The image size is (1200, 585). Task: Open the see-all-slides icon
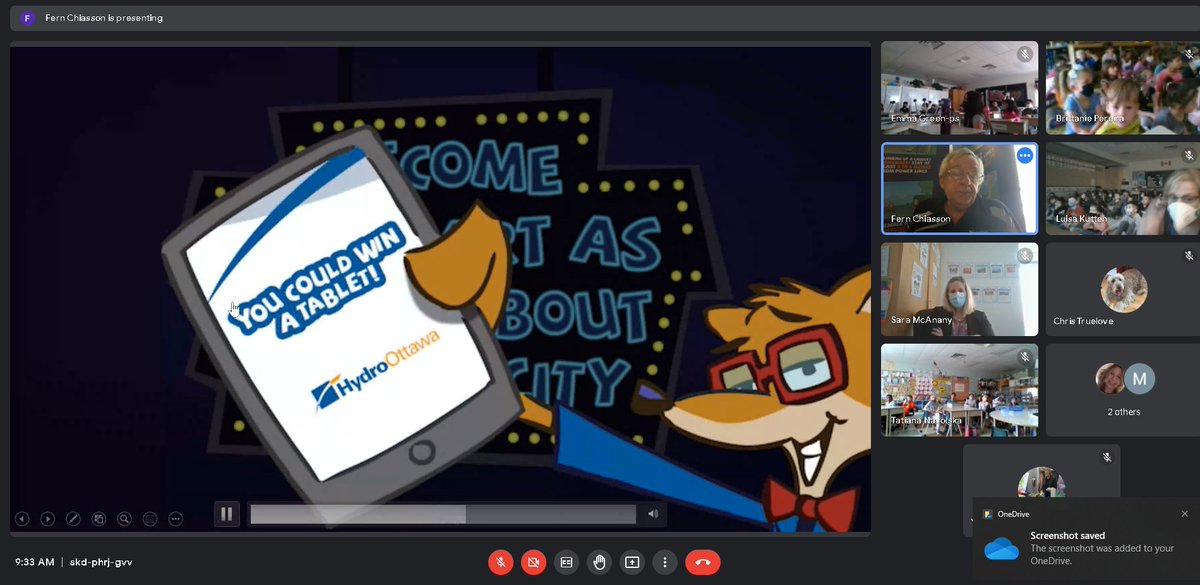click(99, 519)
